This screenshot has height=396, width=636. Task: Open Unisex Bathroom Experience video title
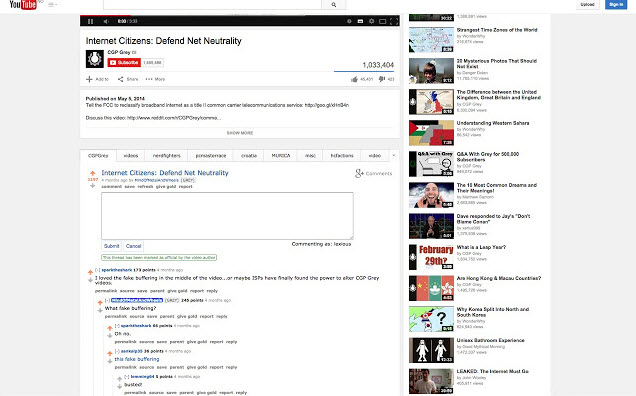[490, 340]
